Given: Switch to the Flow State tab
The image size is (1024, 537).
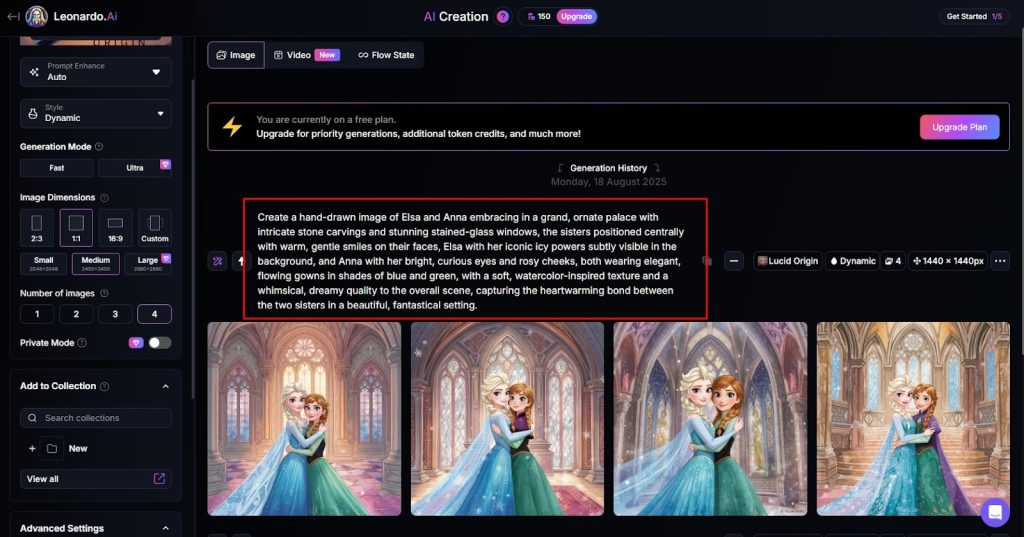Looking at the screenshot, I should pos(386,56).
